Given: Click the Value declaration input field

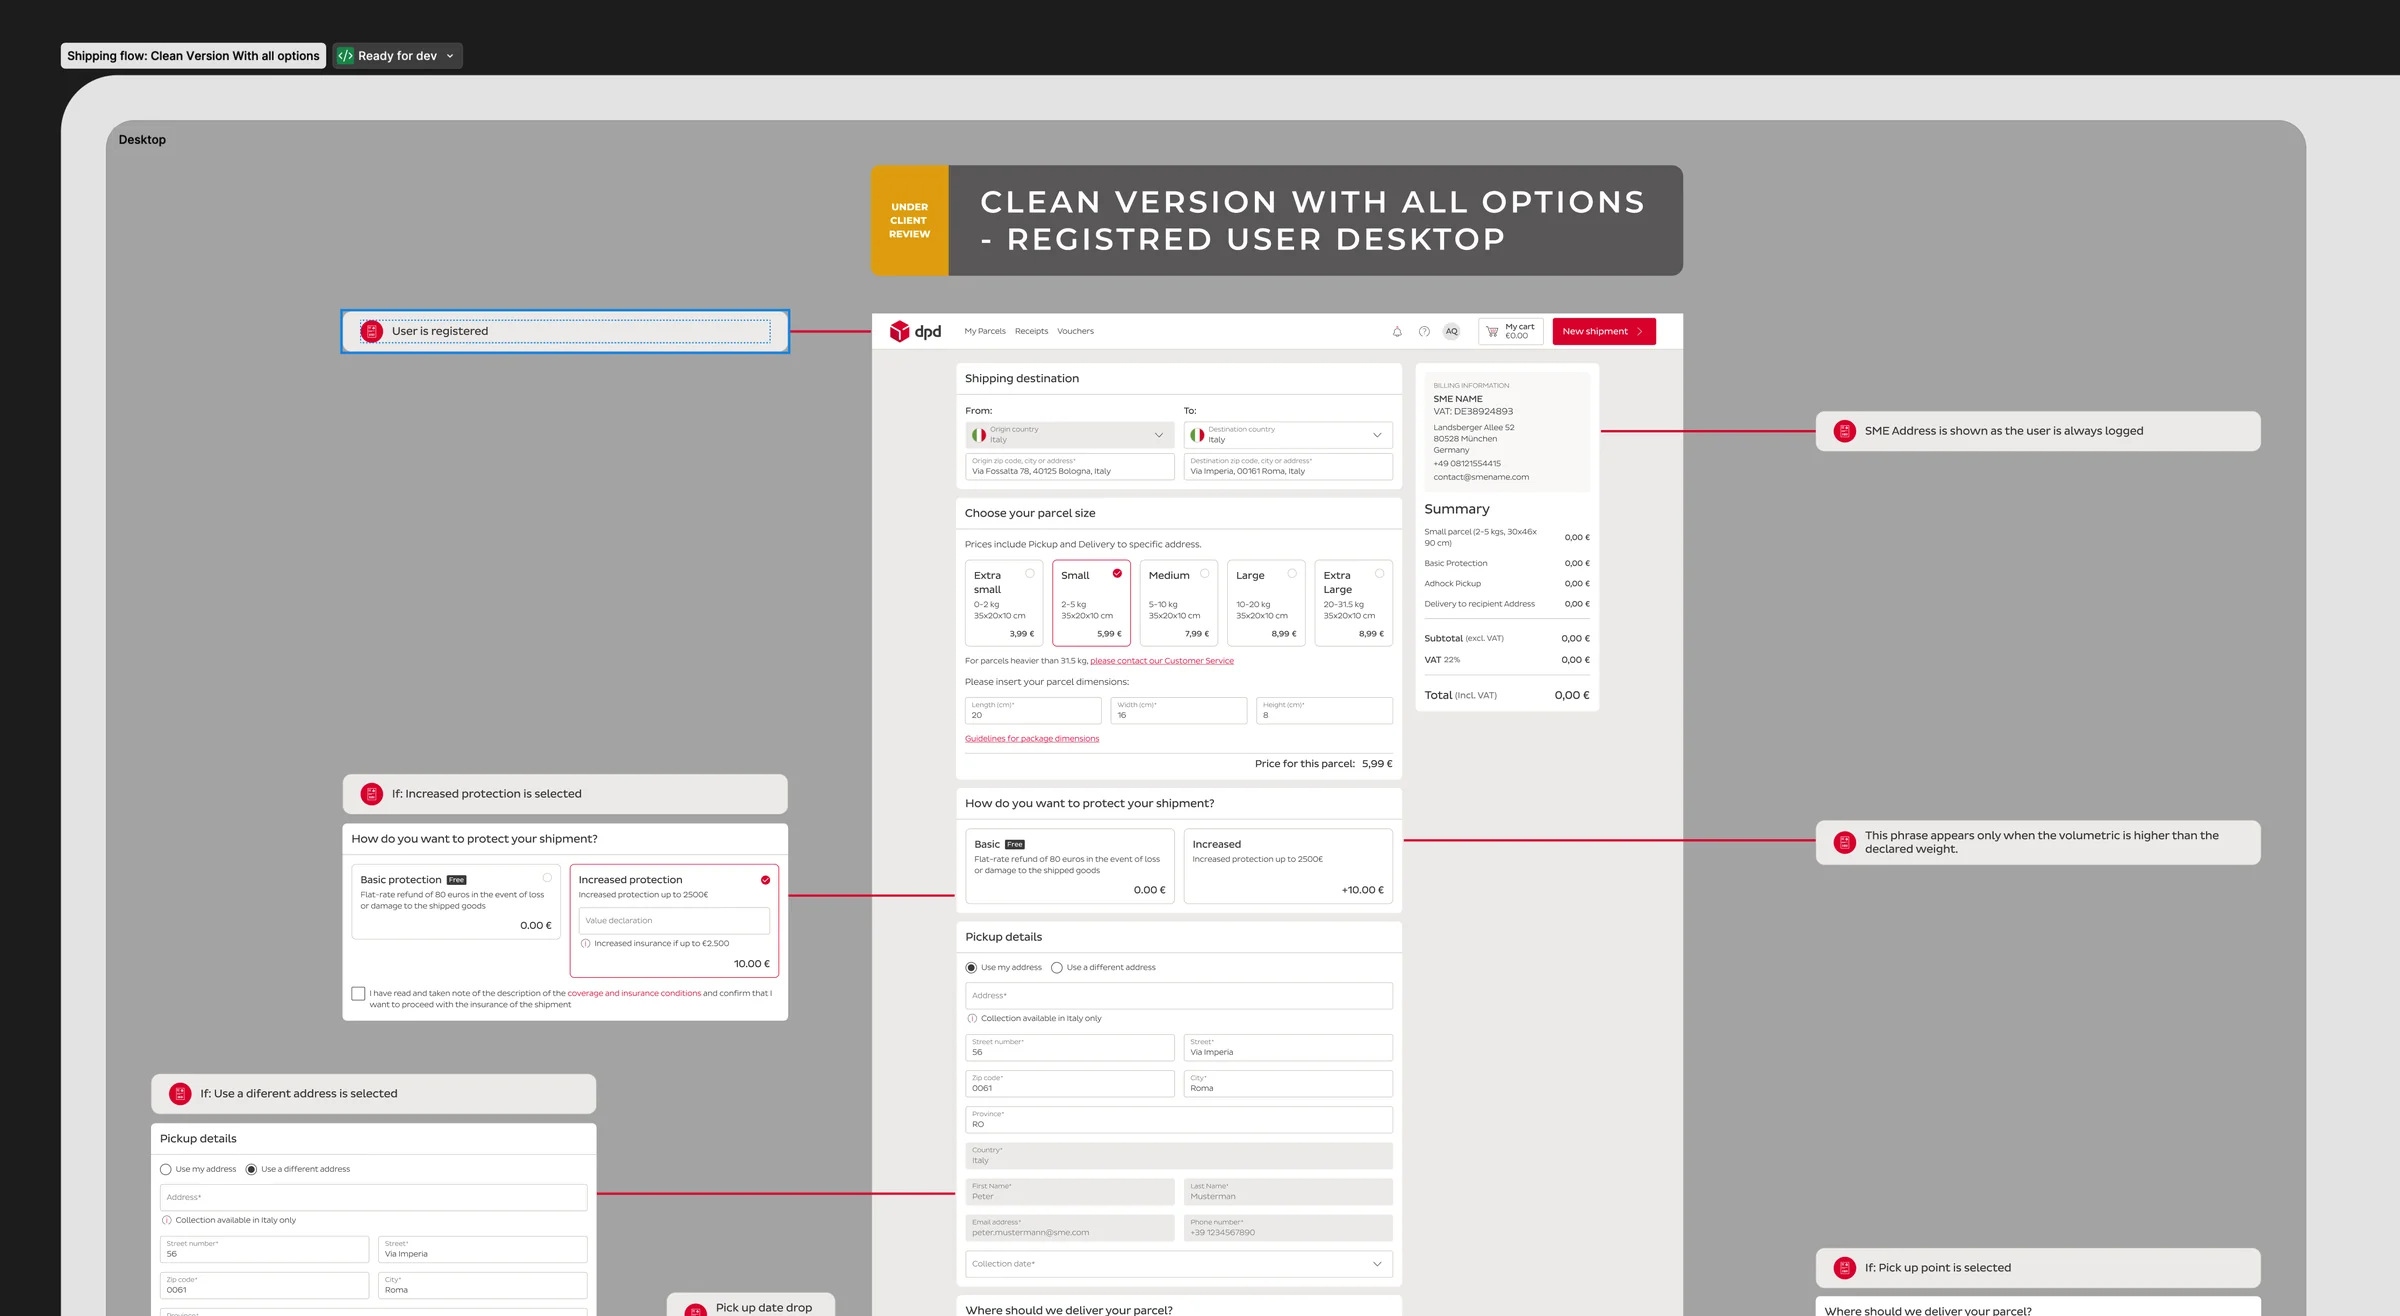Looking at the screenshot, I should click(674, 921).
